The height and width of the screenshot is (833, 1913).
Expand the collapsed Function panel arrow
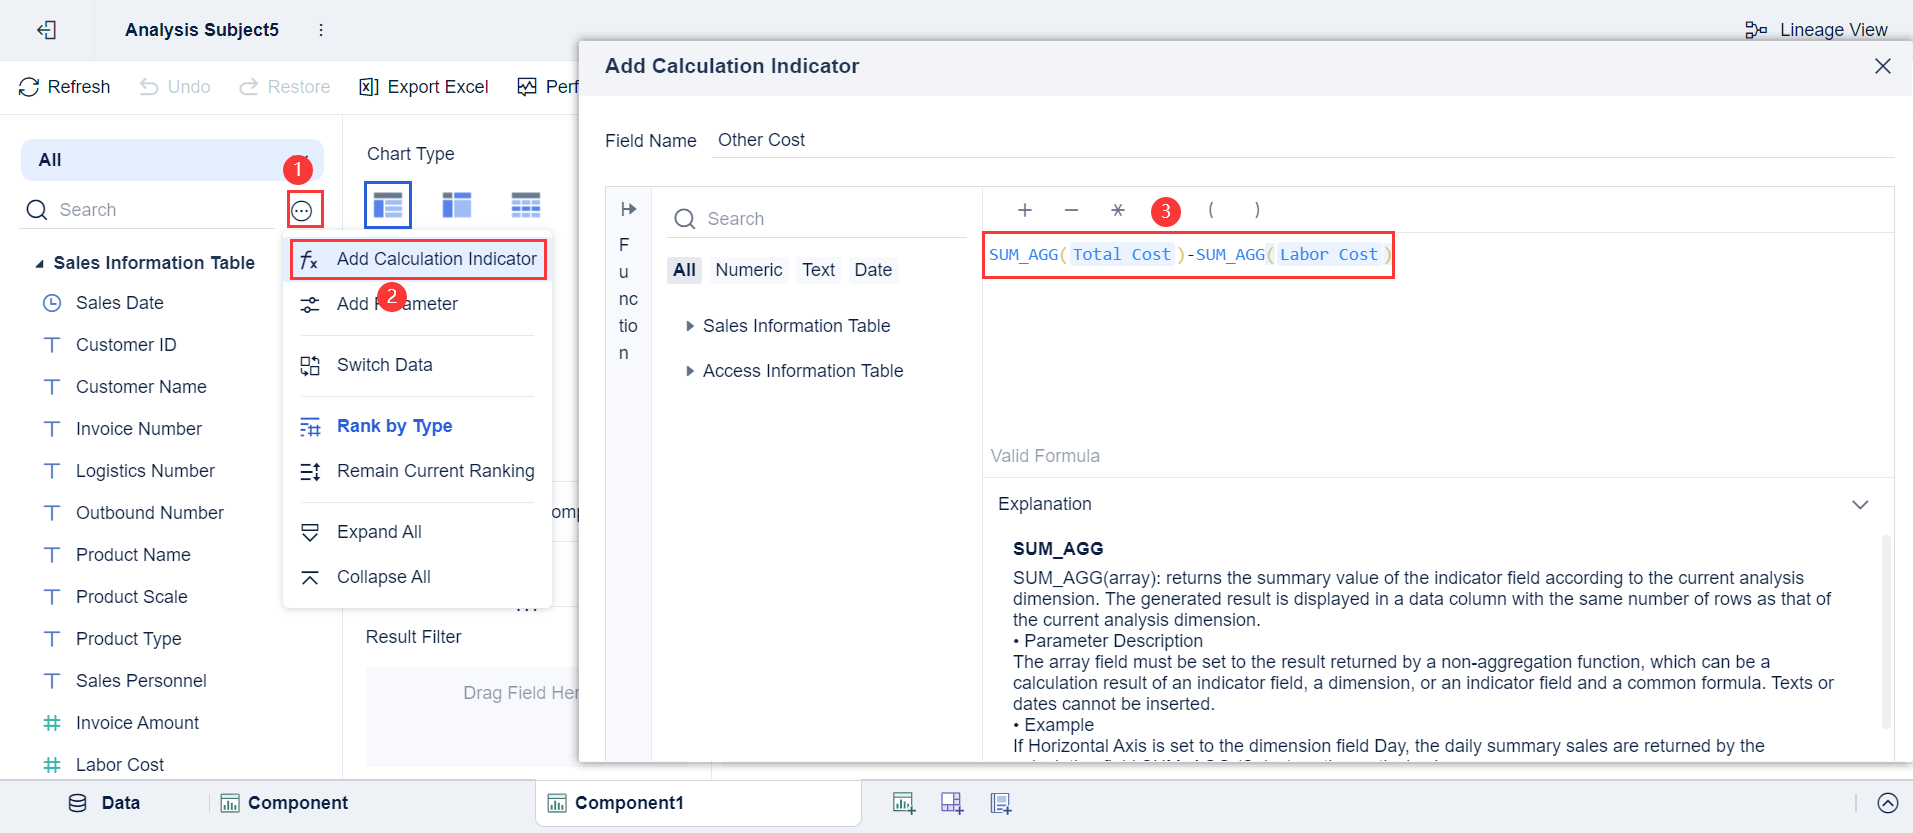[x=628, y=209]
